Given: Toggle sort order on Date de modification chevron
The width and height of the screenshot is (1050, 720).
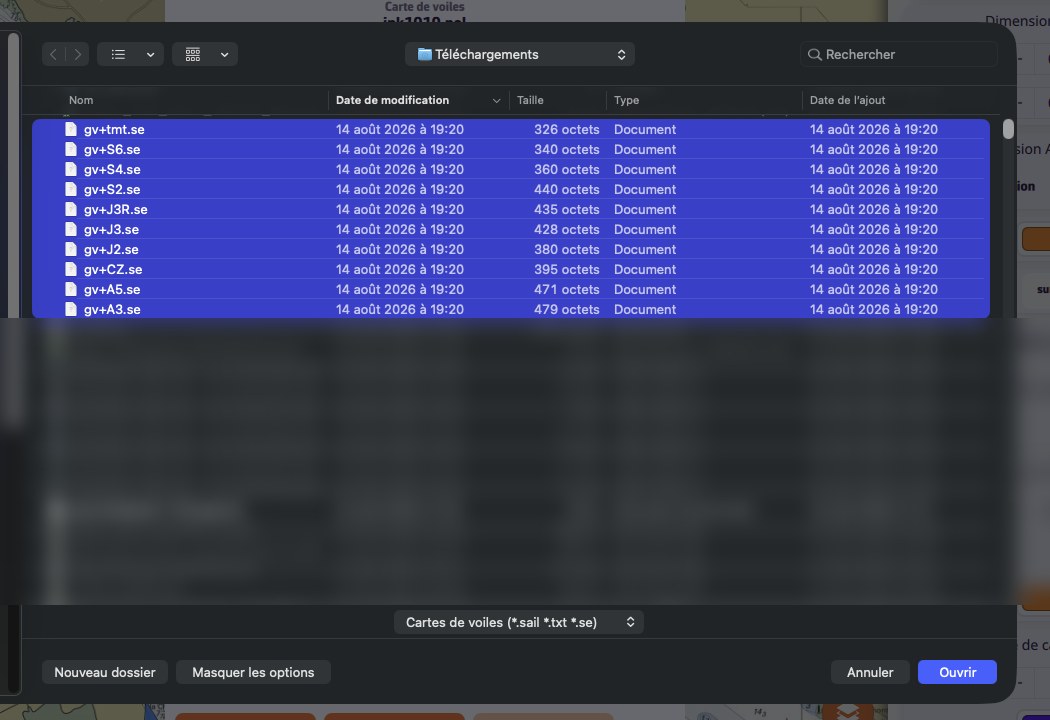Looking at the screenshot, I should click(496, 100).
